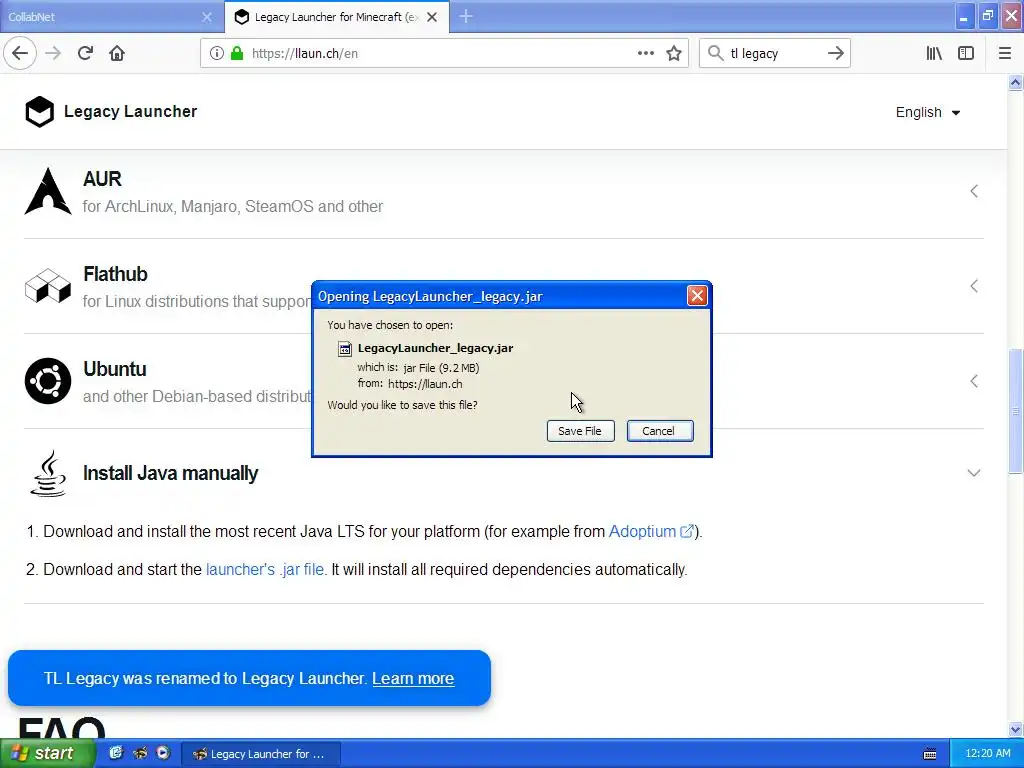Click the 12:20 AM clock
1024x768 pixels.
(987, 754)
